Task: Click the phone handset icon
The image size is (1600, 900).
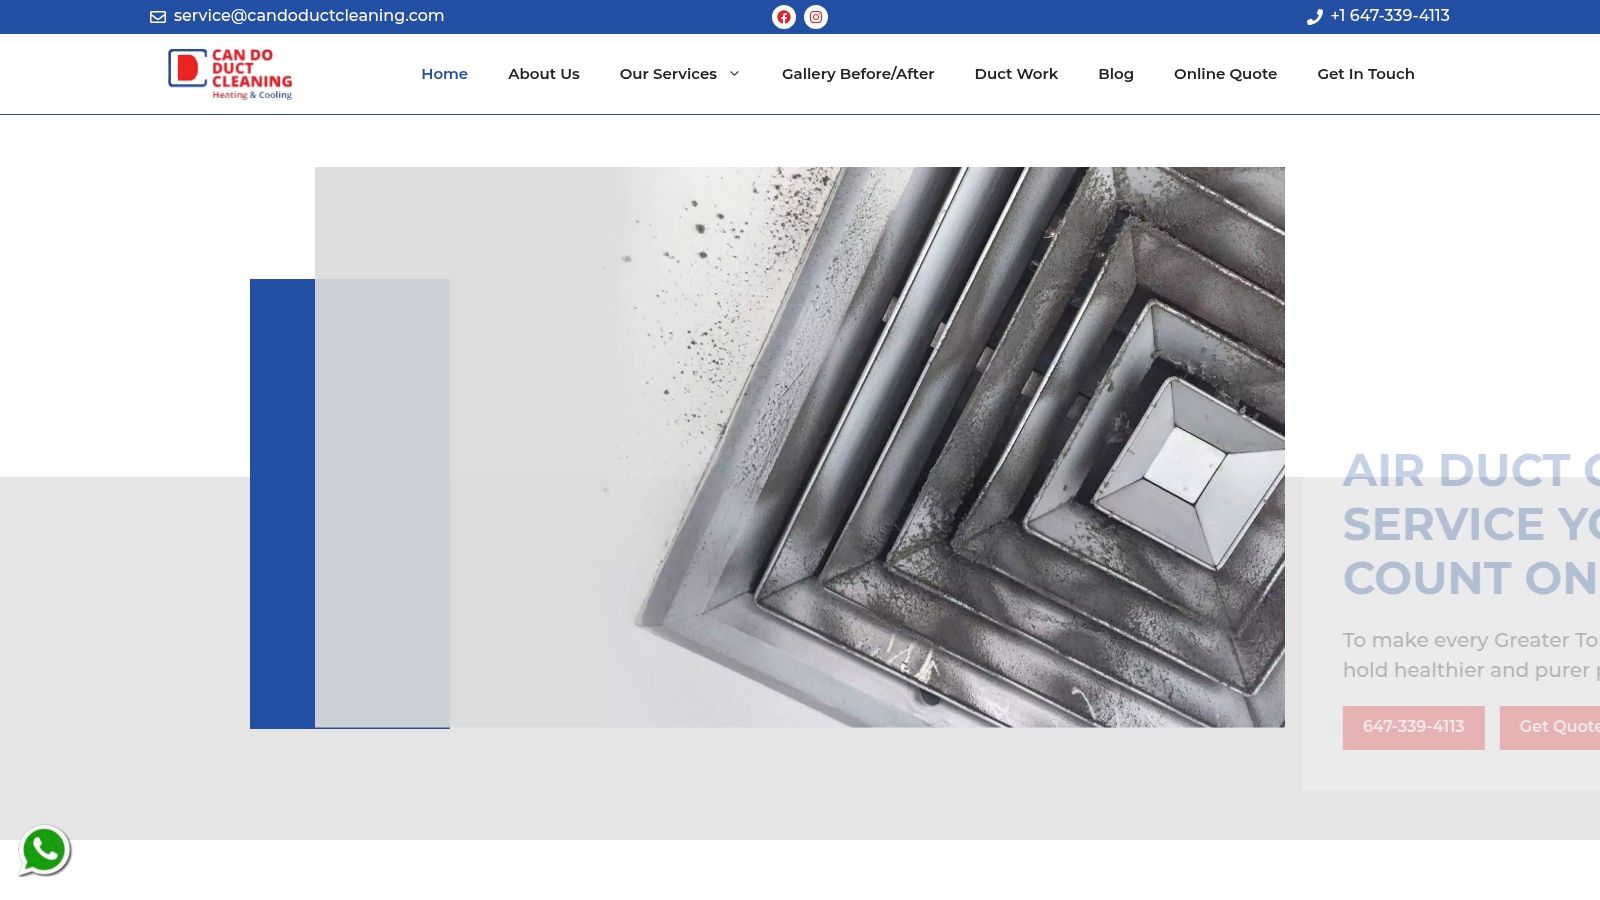Action: coord(1314,17)
